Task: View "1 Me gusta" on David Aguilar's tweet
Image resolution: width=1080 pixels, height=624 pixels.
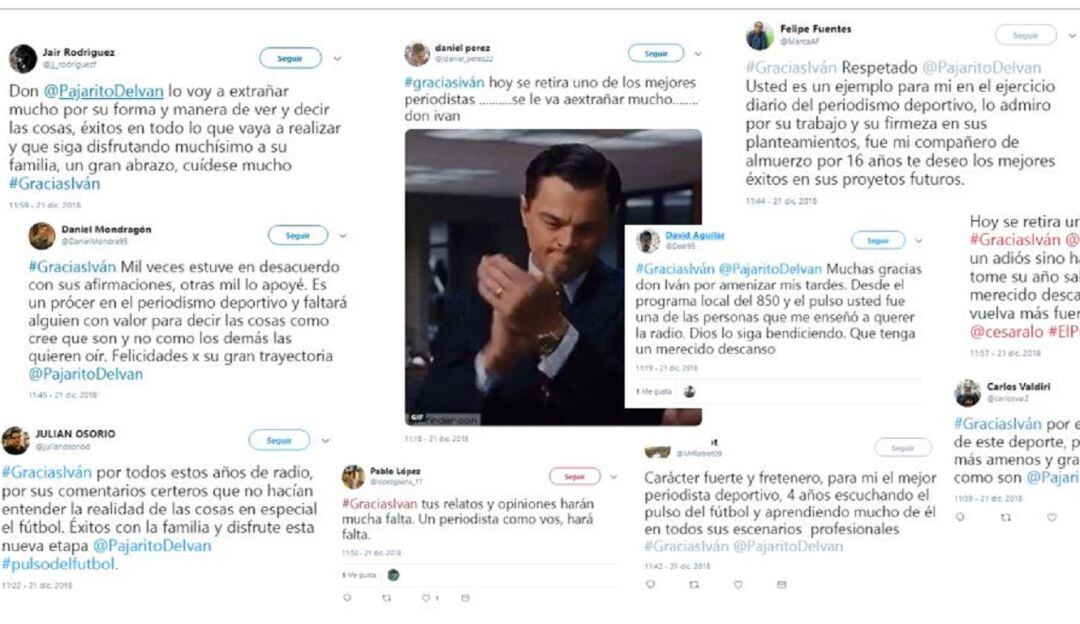Action: [657, 392]
